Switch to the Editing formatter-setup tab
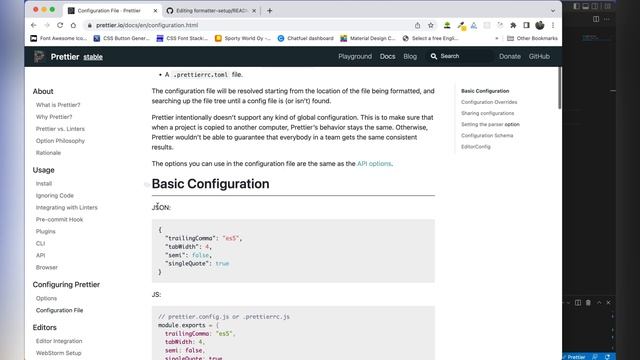Image resolution: width=640 pixels, height=360 pixels. tap(210, 11)
